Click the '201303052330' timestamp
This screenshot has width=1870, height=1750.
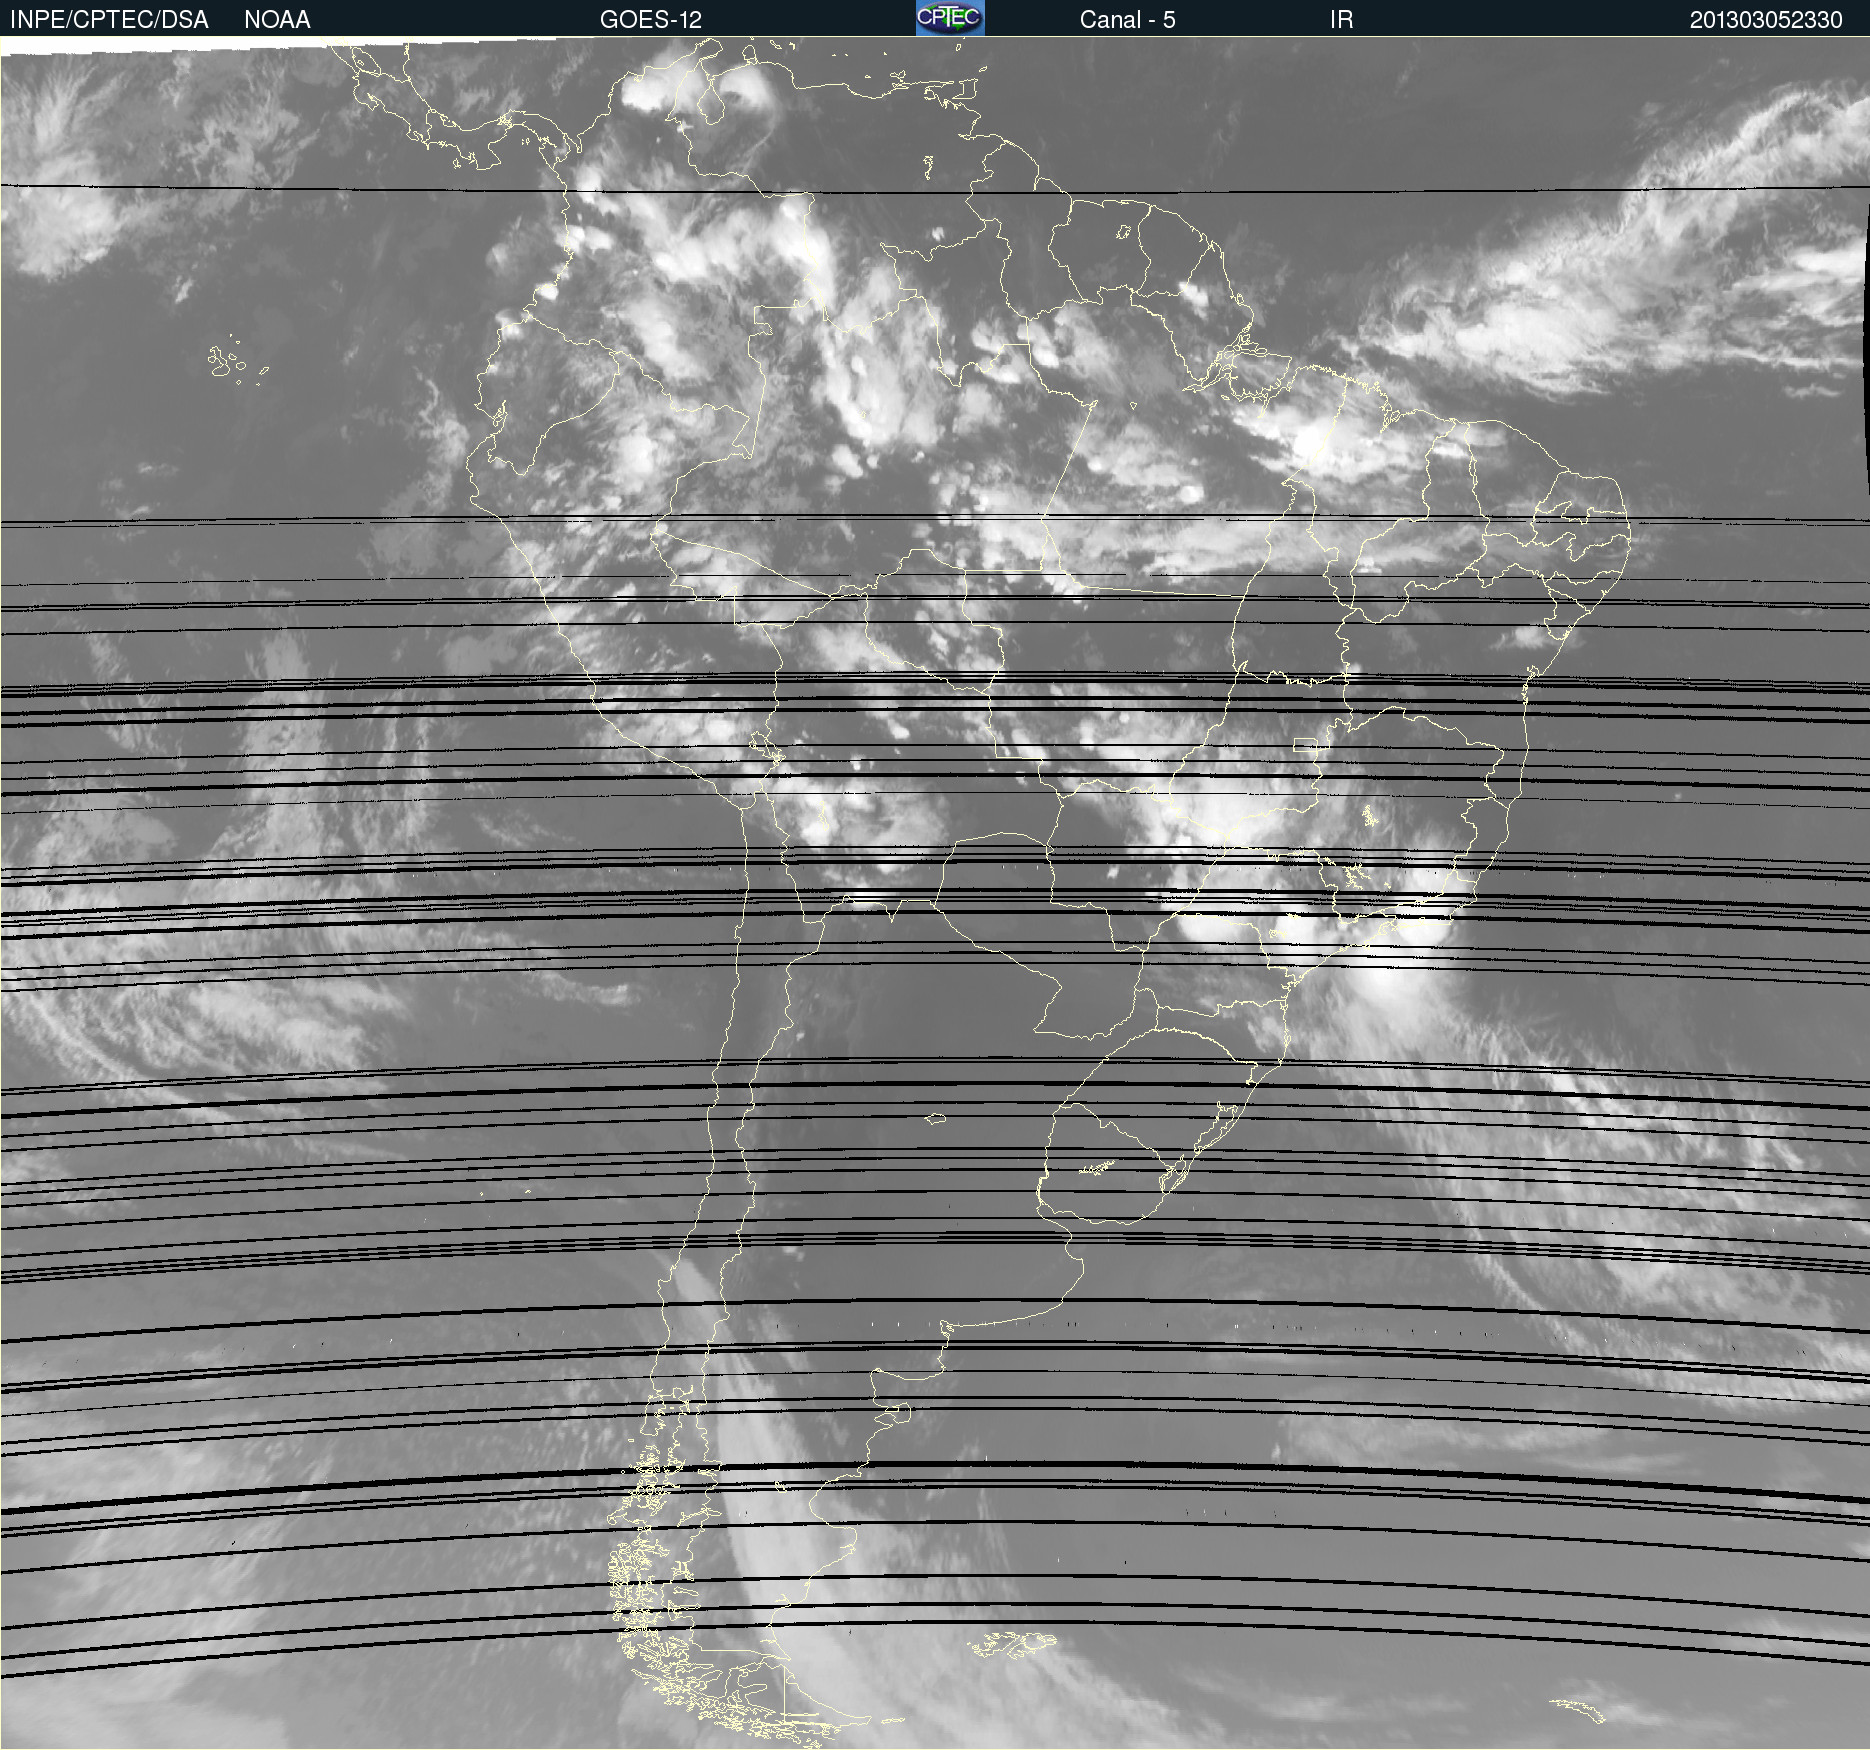(x=1766, y=20)
